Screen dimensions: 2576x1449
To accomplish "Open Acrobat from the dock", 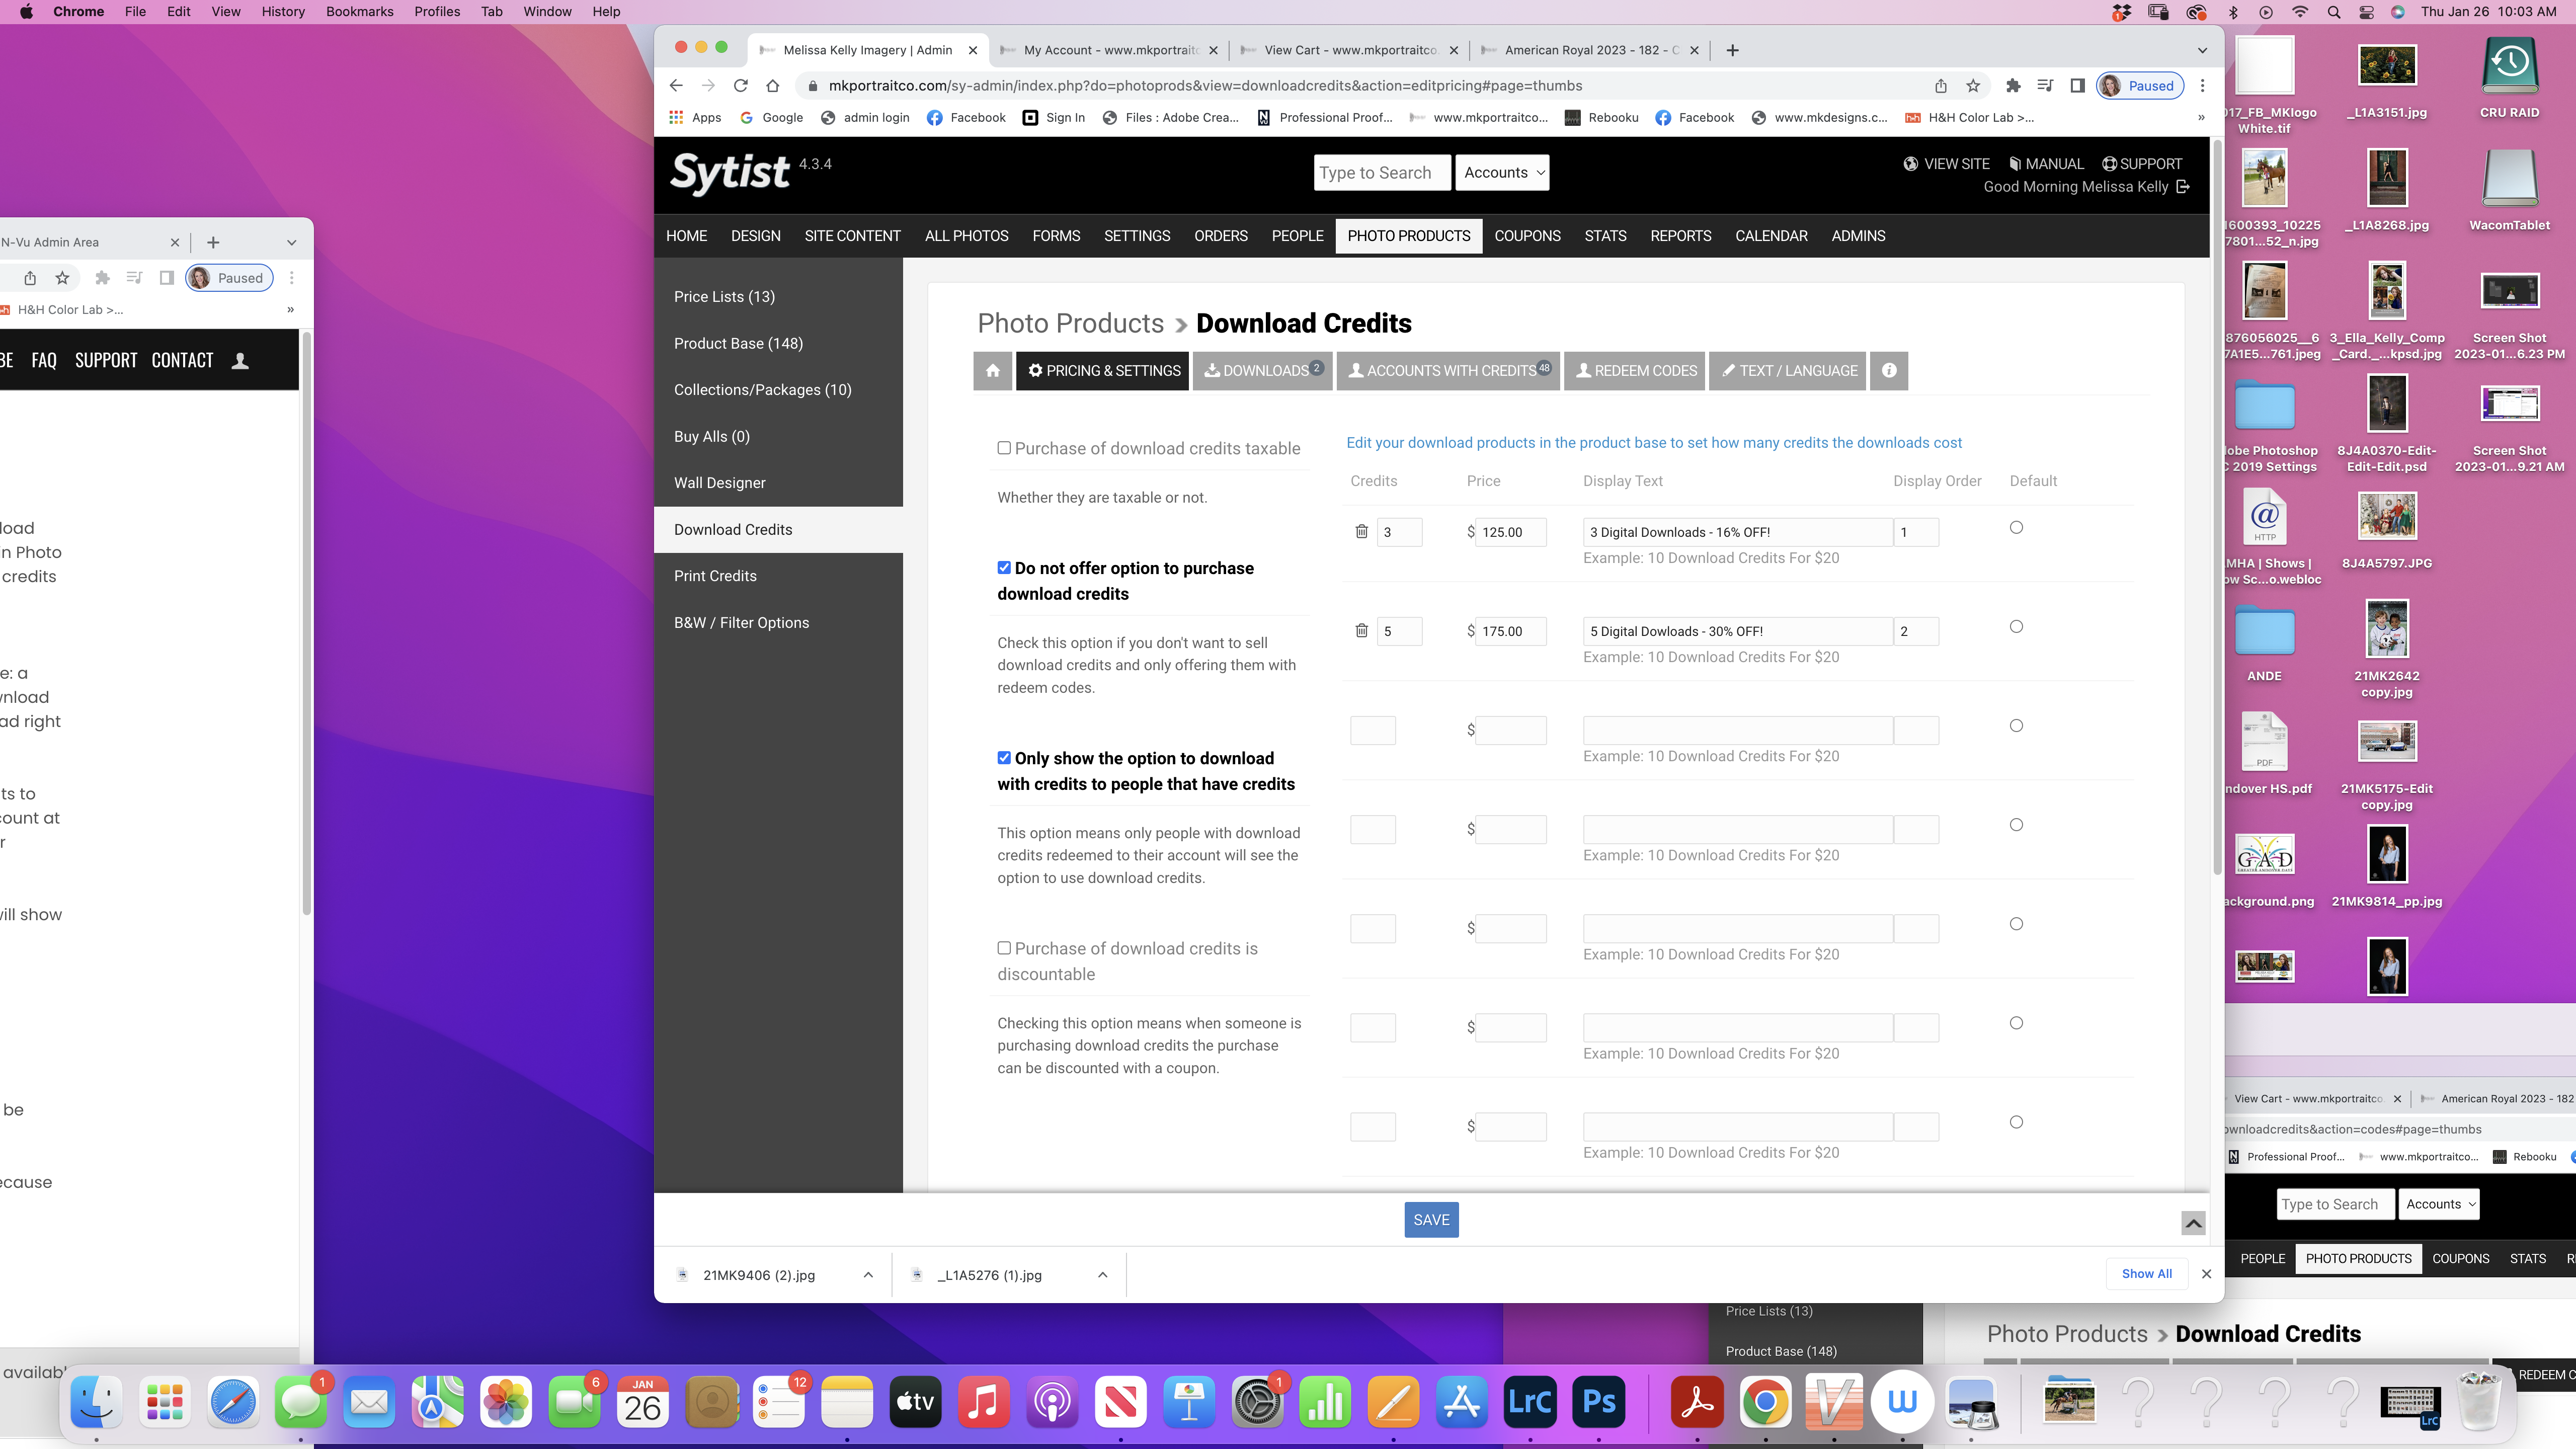I will pos(1697,1402).
